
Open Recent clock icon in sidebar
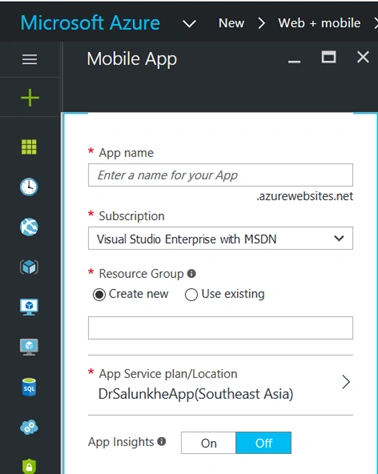tap(29, 187)
